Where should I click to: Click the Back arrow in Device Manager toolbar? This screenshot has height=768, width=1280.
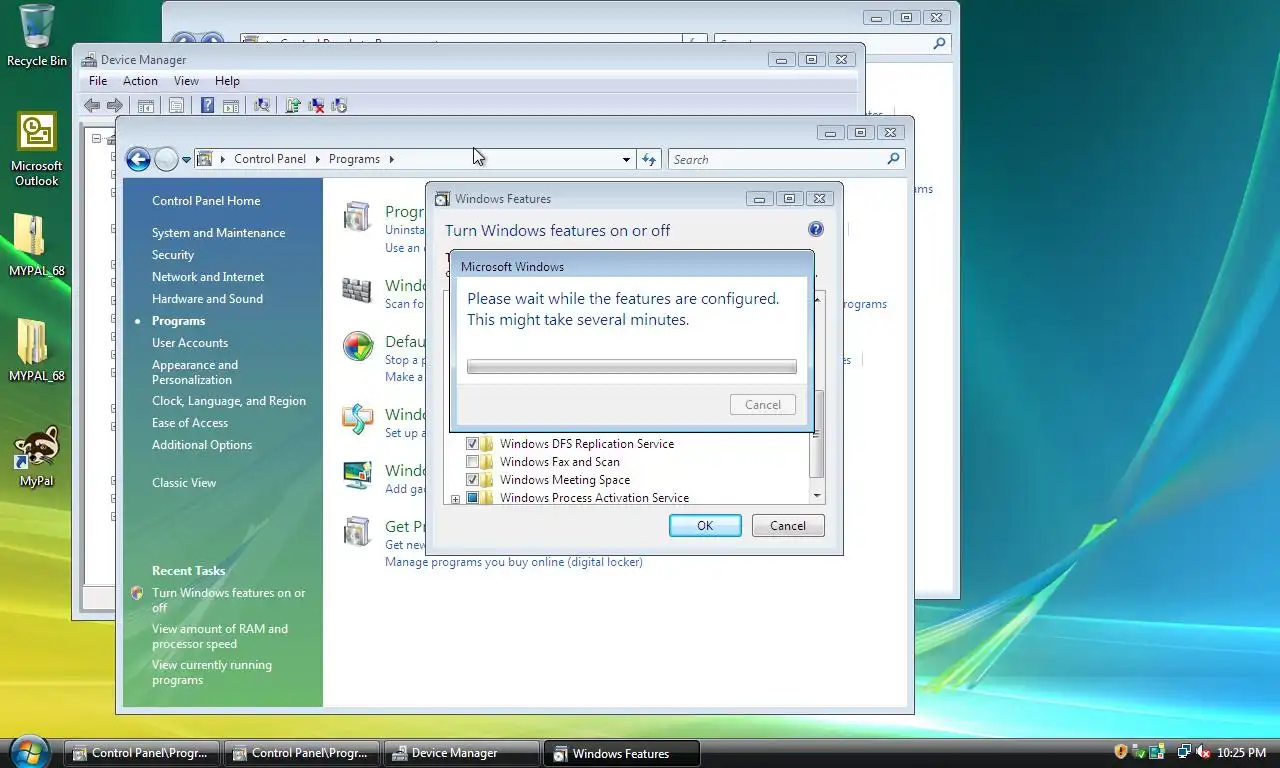click(92, 105)
